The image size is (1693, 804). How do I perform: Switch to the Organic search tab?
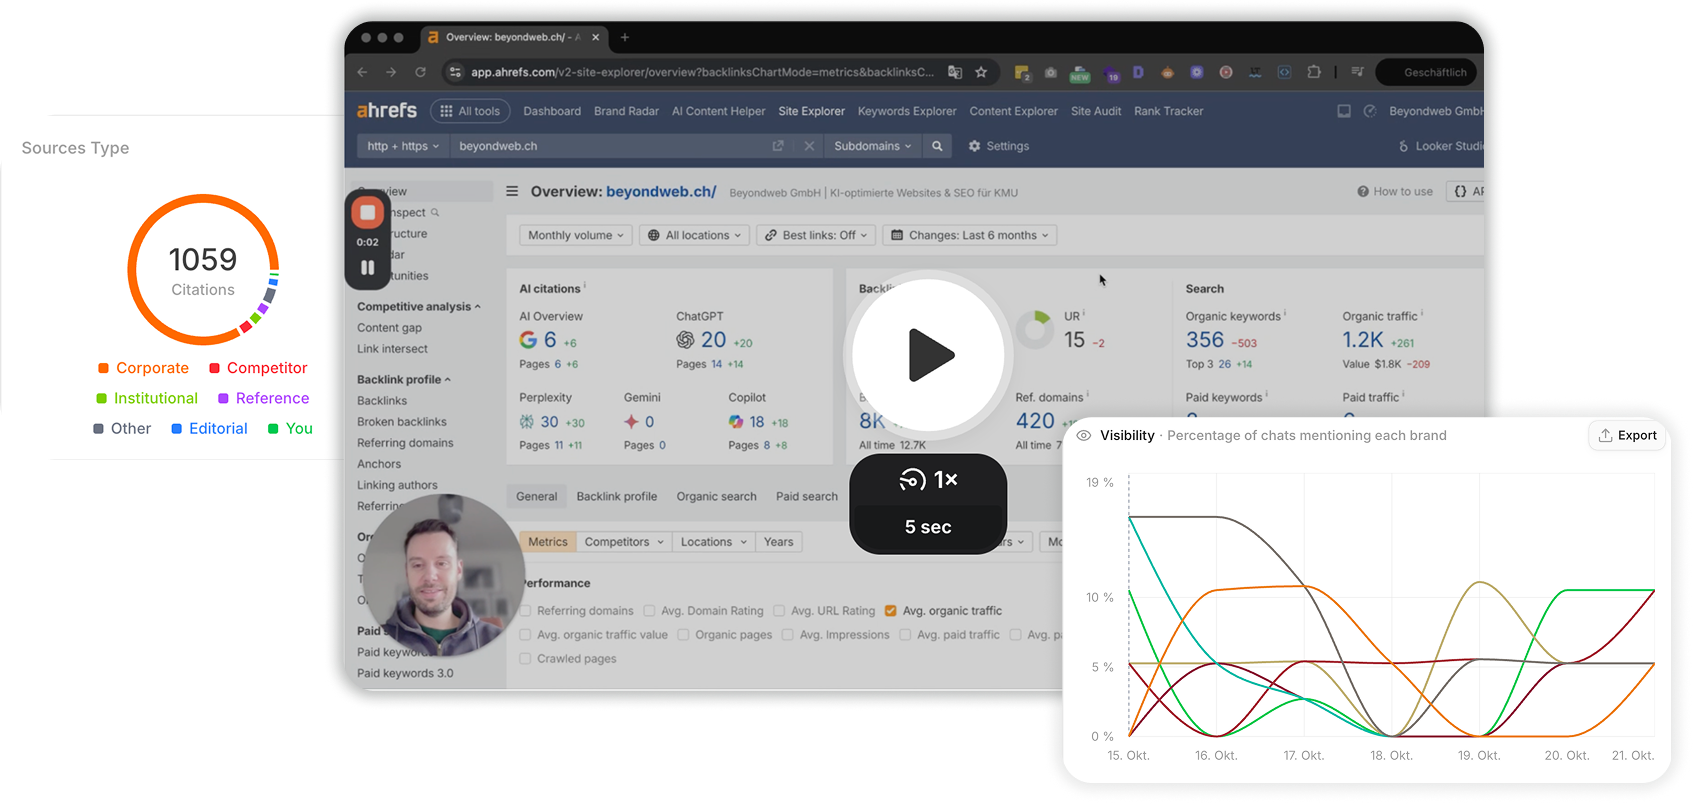tap(716, 496)
